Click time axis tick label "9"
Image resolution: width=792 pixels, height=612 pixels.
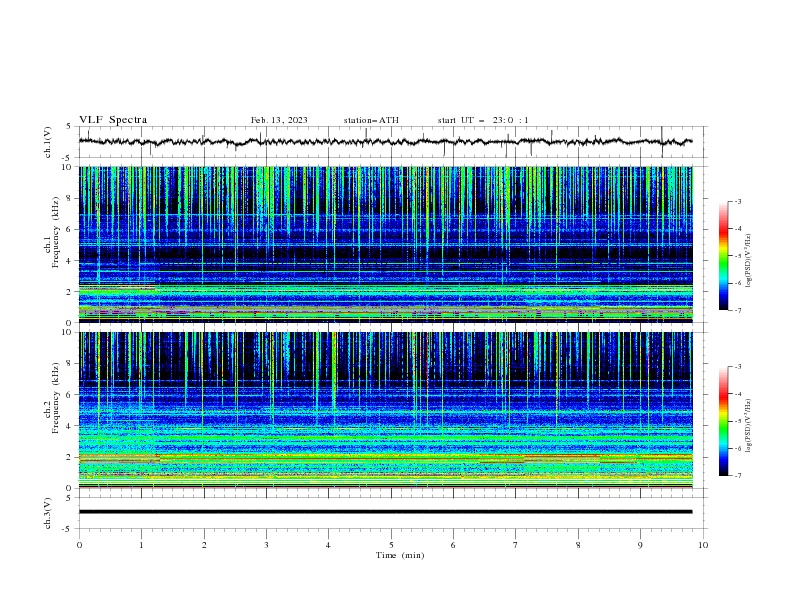coord(640,545)
